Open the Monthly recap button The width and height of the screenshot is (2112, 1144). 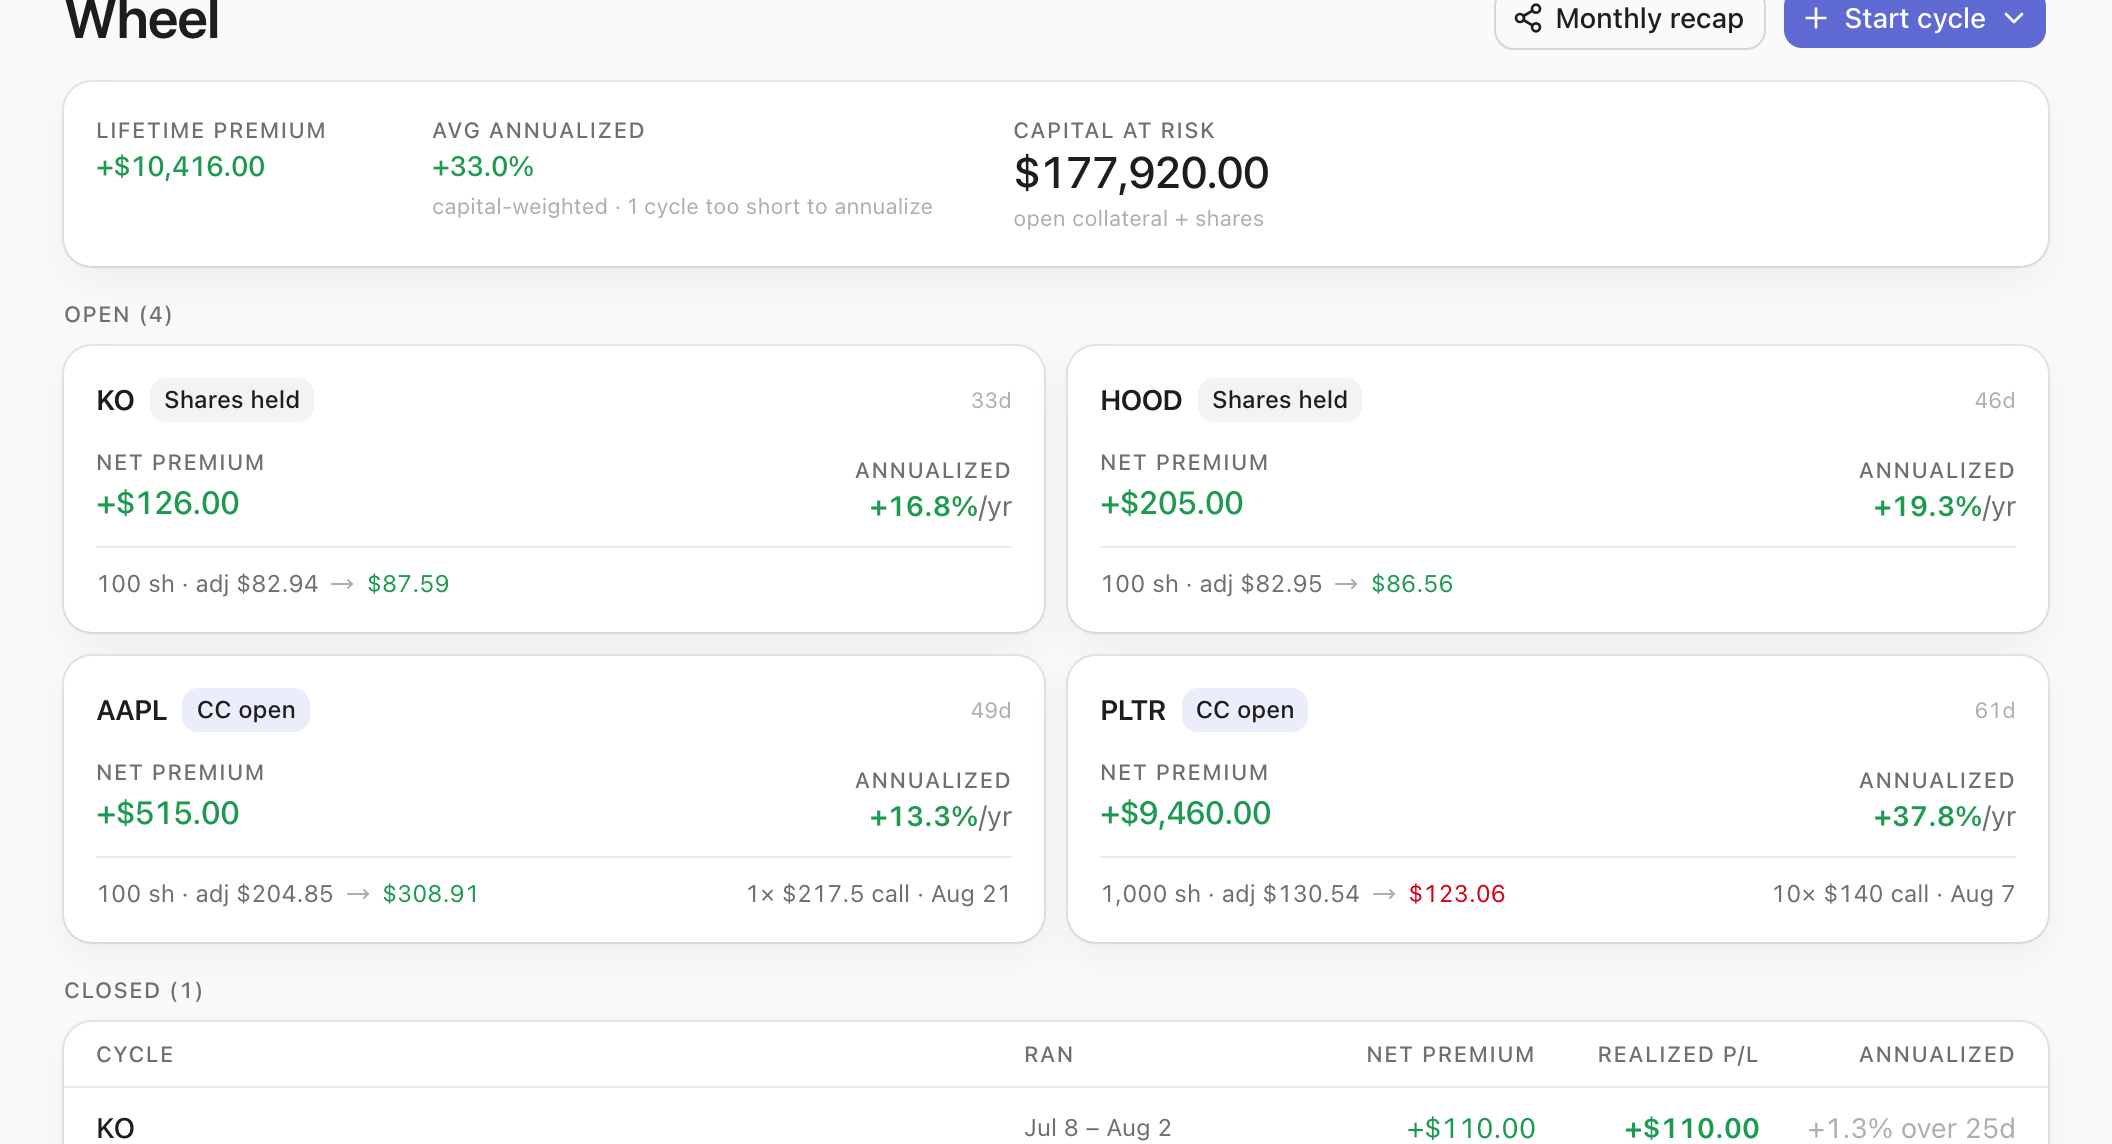click(x=1629, y=20)
